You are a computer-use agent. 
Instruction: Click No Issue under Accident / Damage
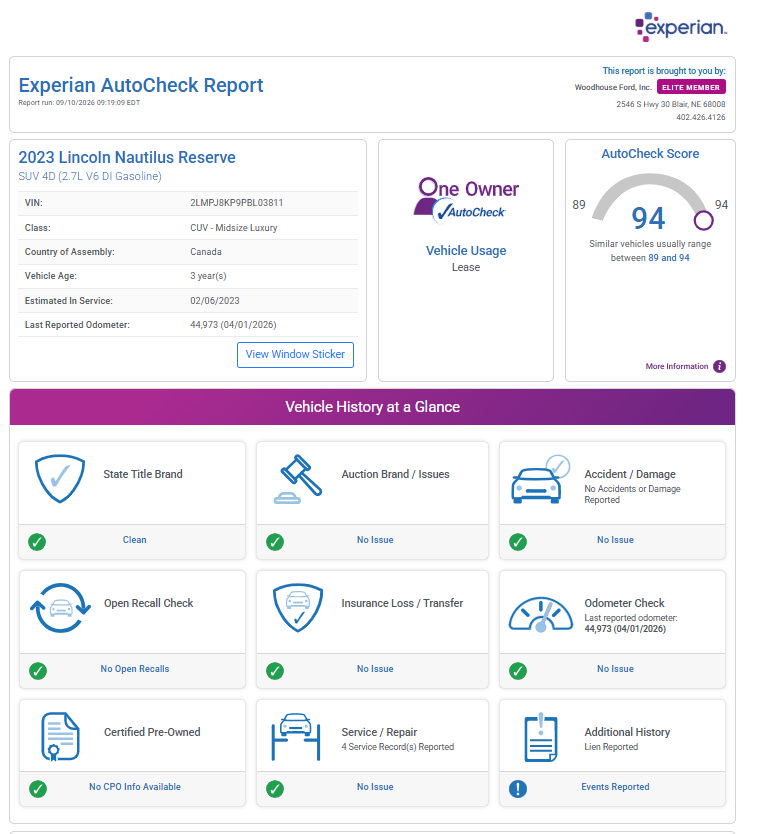615,540
